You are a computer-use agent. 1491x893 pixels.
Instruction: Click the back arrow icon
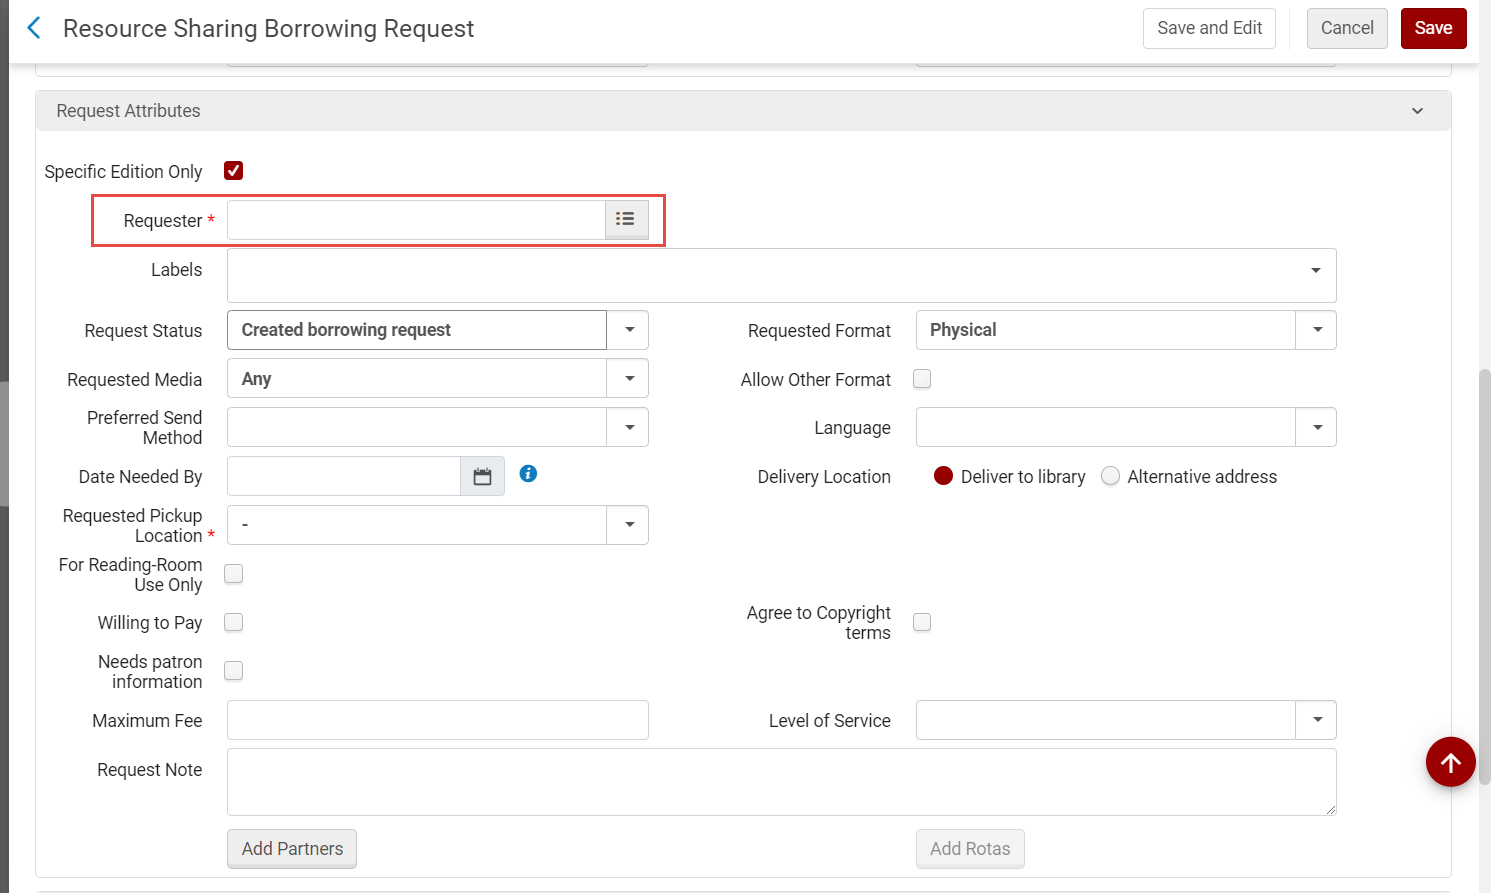[x=34, y=28]
